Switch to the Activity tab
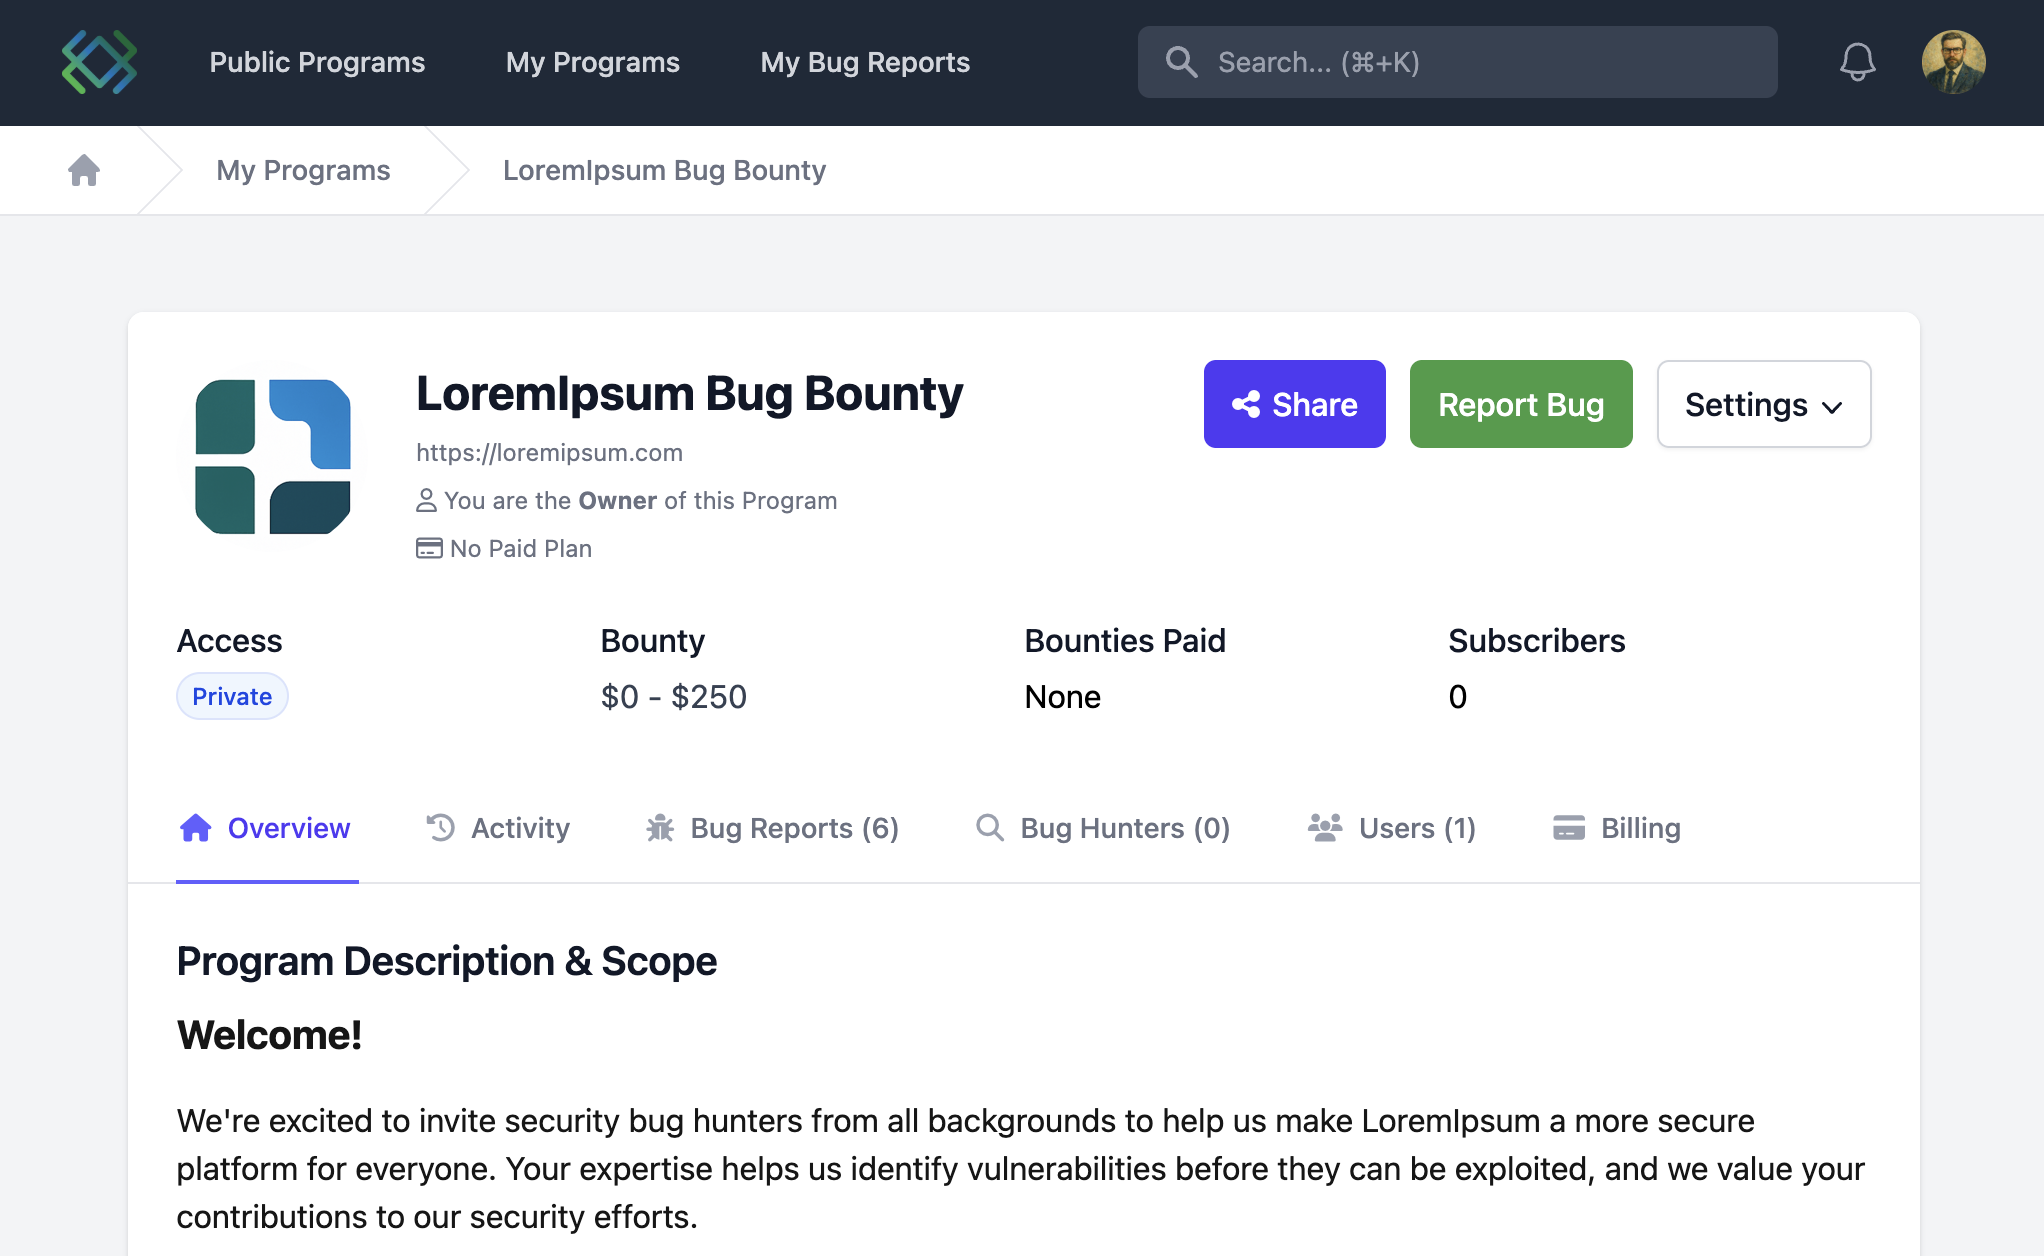 [520, 828]
